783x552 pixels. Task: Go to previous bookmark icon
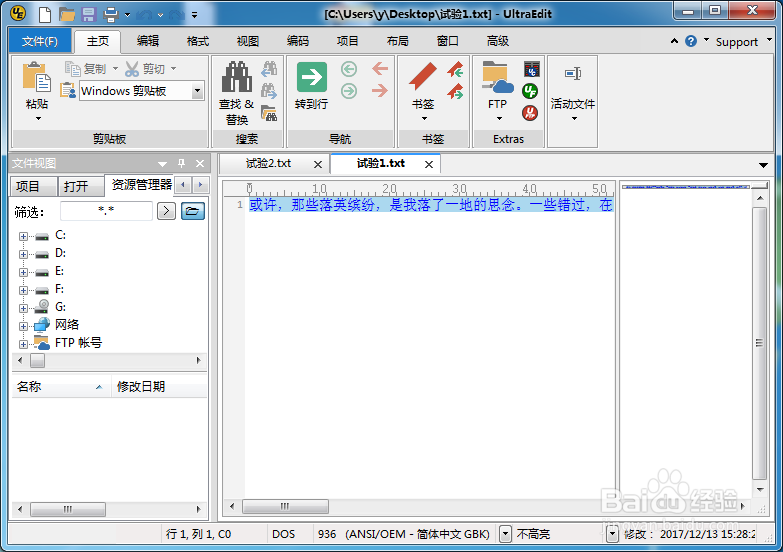pos(455,69)
